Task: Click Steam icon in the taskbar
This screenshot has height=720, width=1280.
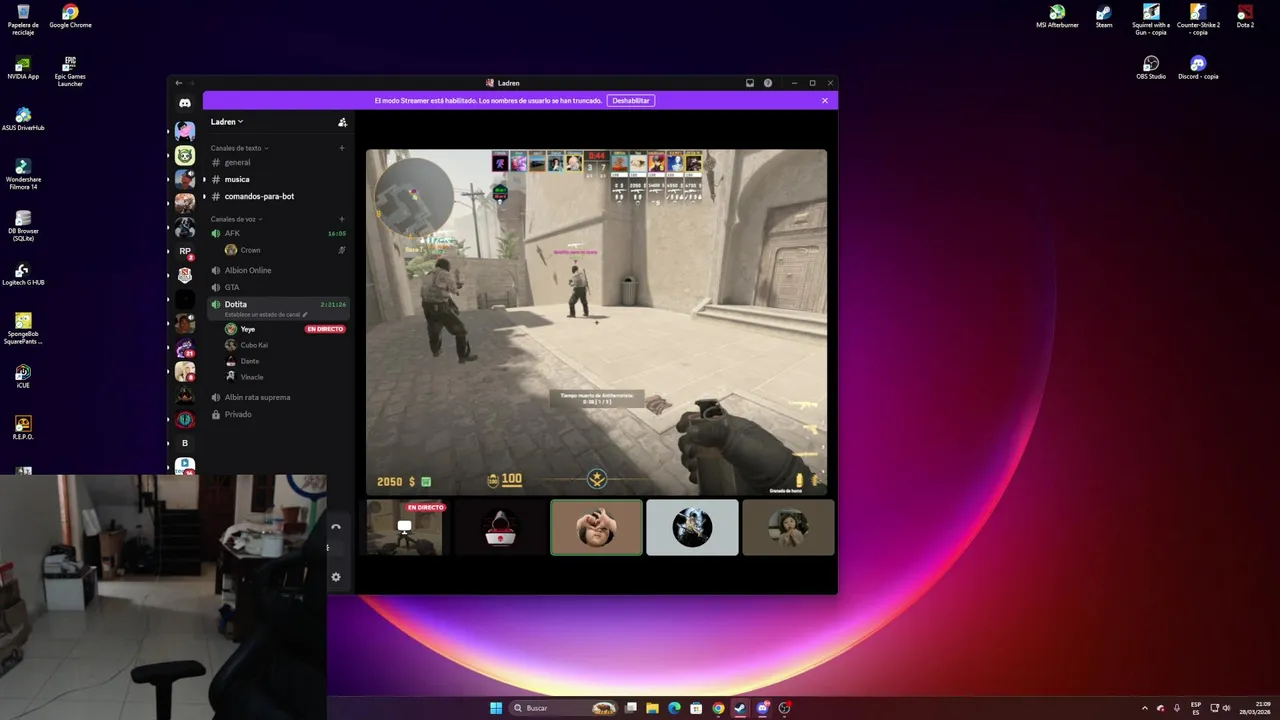Action: tap(740, 708)
